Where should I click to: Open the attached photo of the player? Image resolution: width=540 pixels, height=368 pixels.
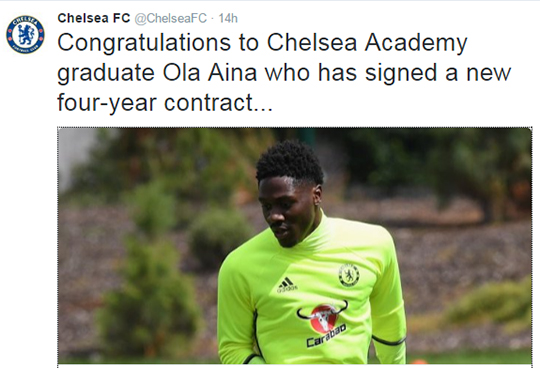[x=294, y=245]
